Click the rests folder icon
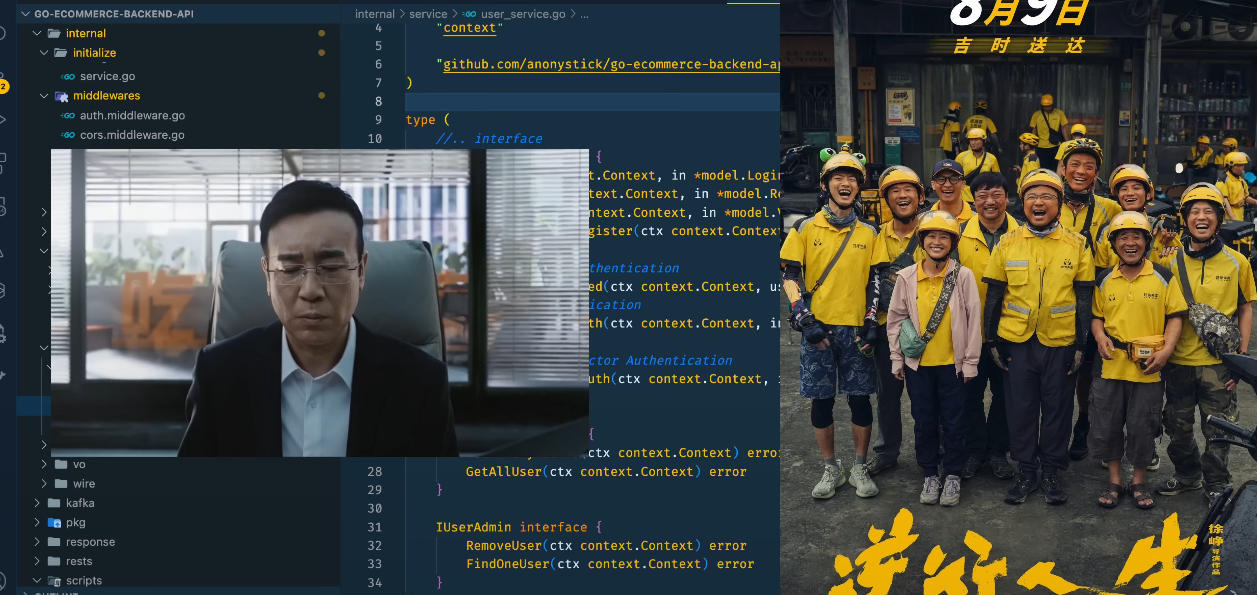Viewport: 1257px width, 595px height. click(55, 561)
